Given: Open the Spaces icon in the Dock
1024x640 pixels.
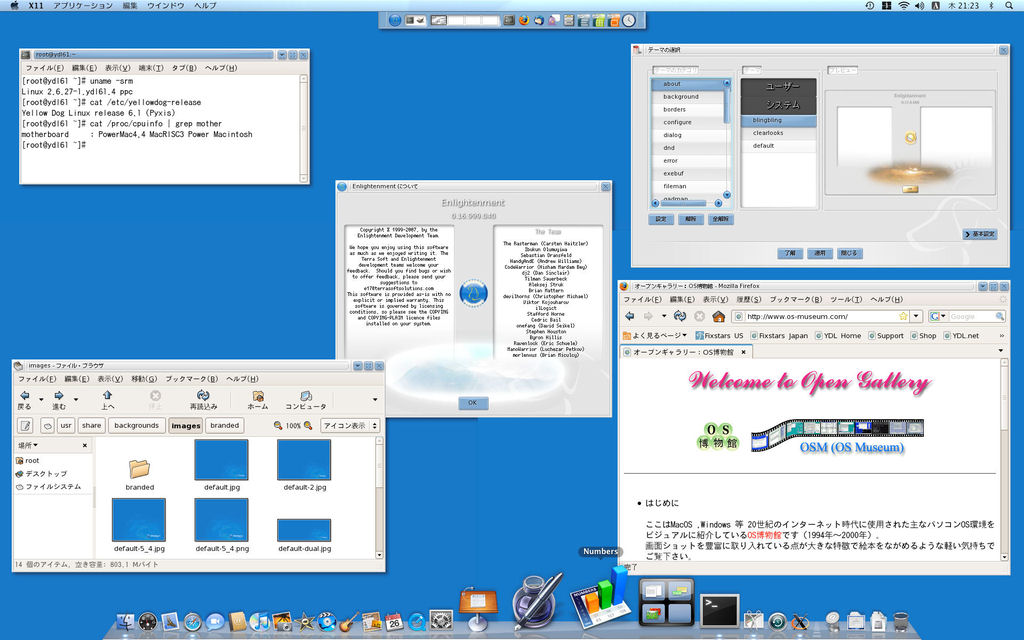Looking at the screenshot, I should (x=666, y=602).
